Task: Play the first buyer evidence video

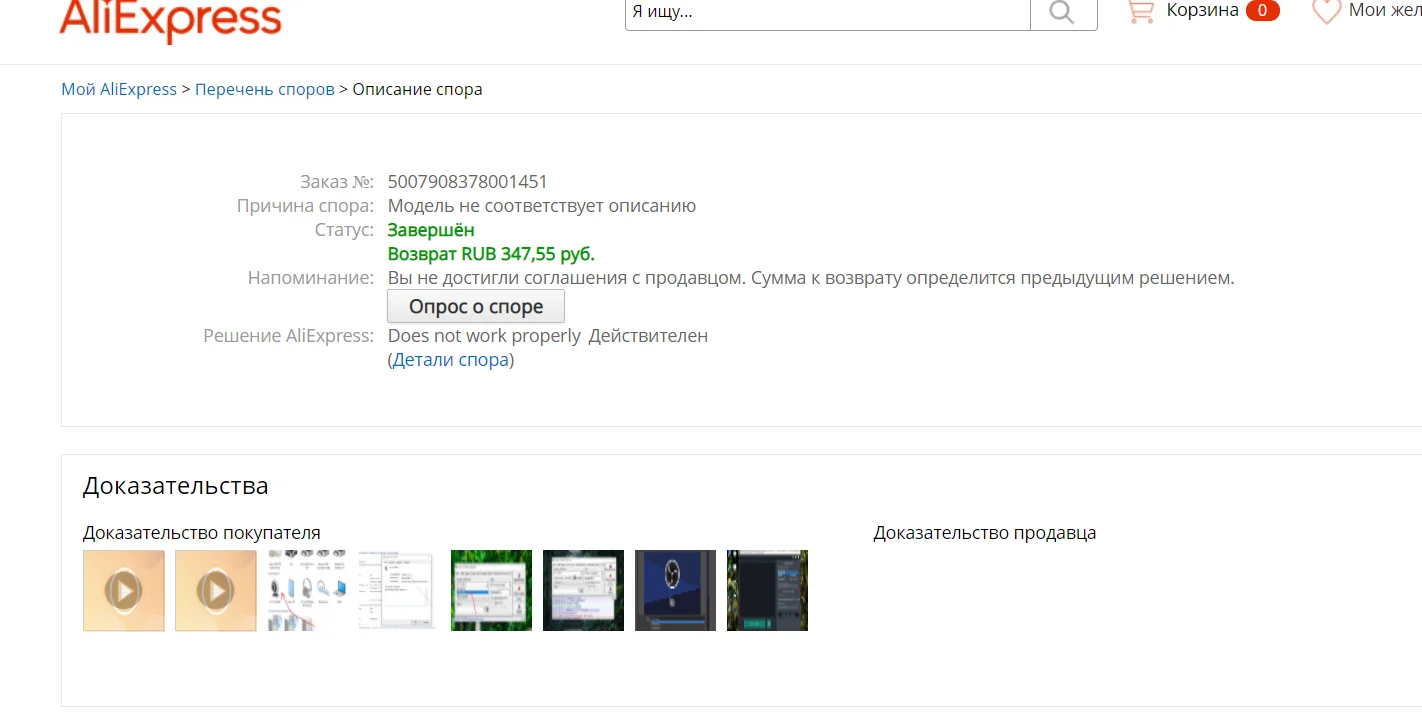Action: coord(124,591)
